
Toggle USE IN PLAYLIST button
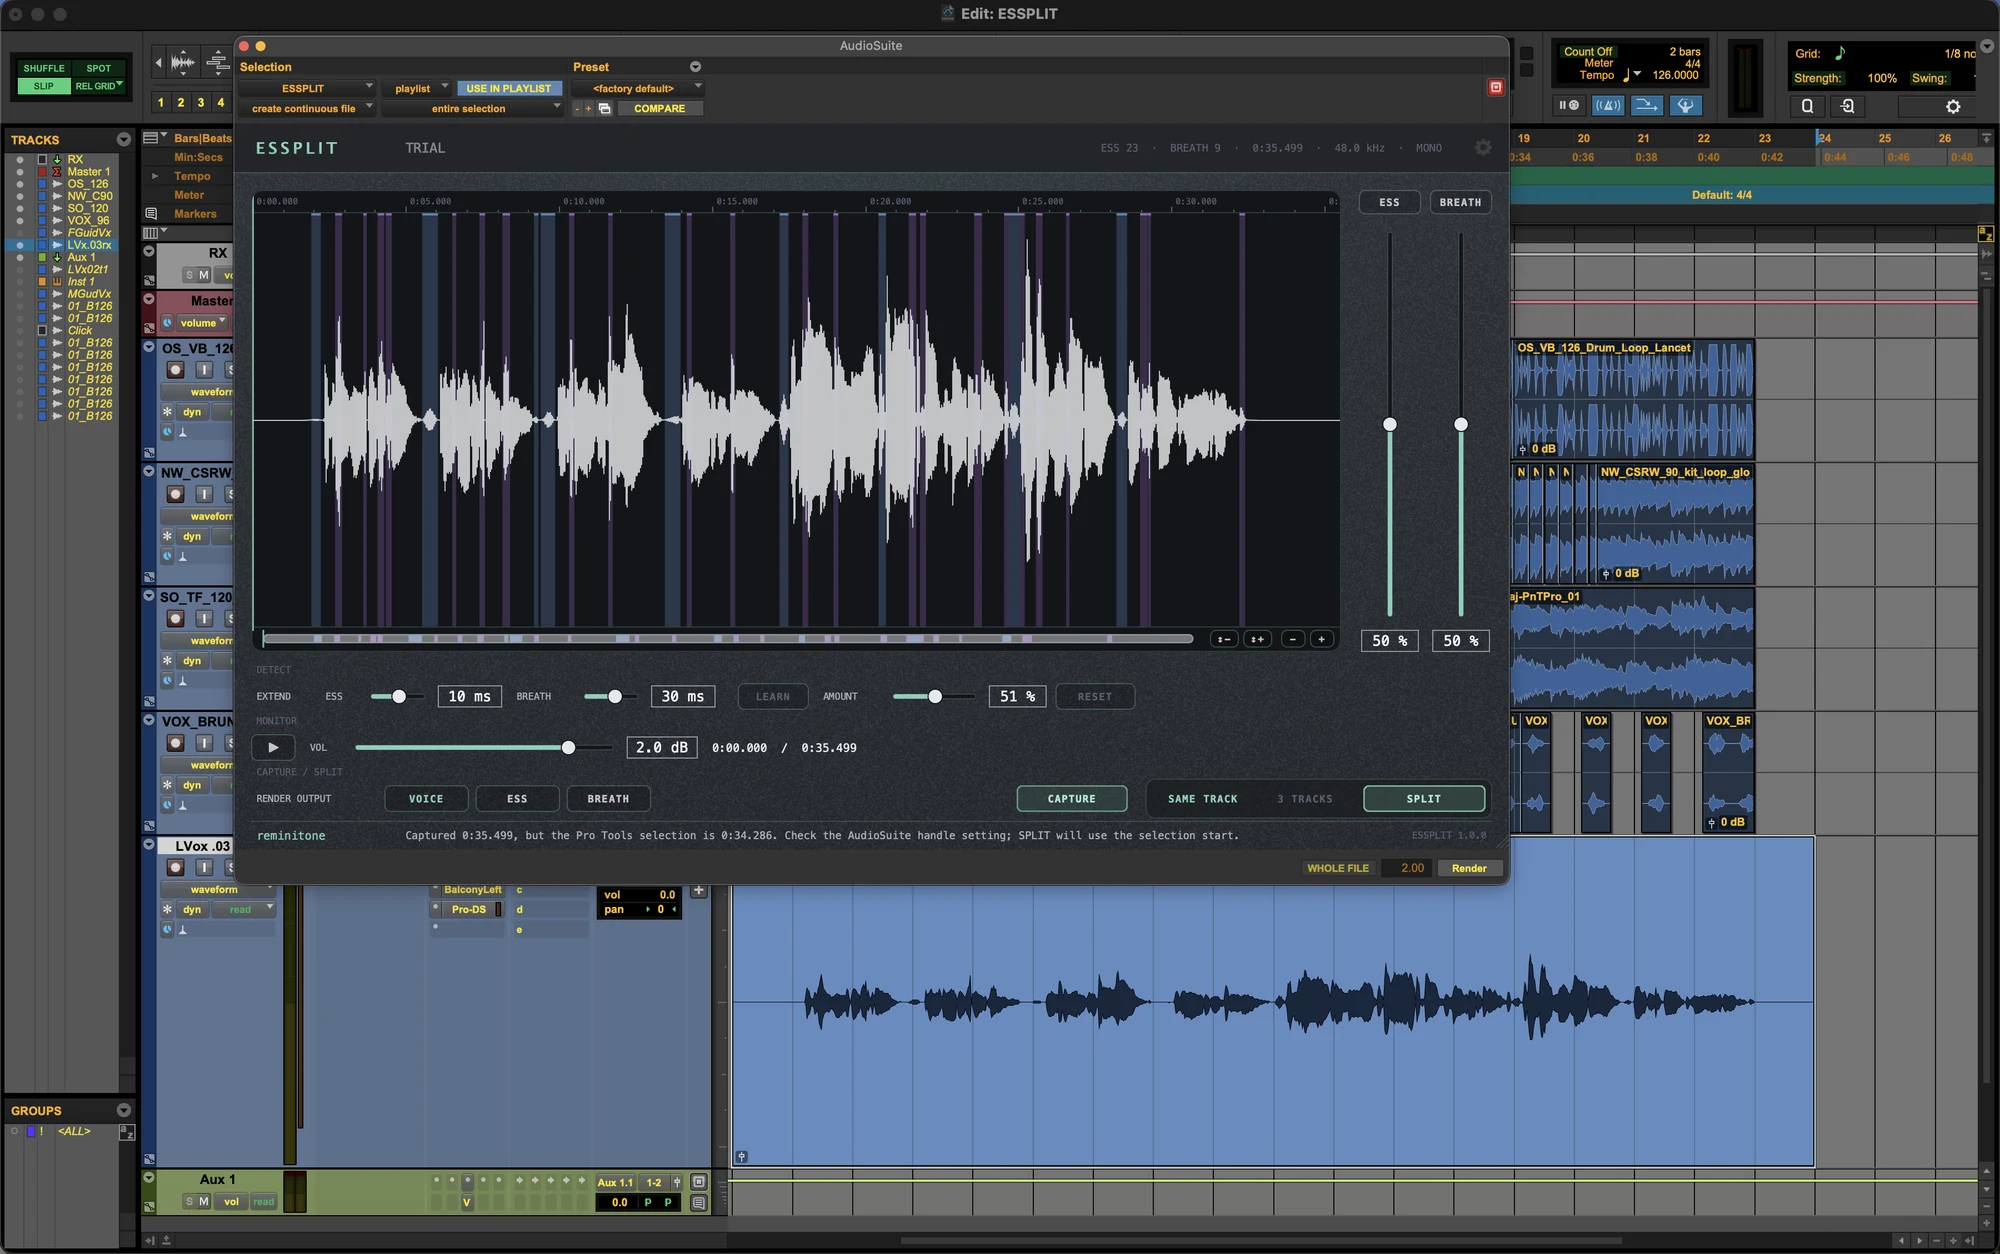point(509,89)
